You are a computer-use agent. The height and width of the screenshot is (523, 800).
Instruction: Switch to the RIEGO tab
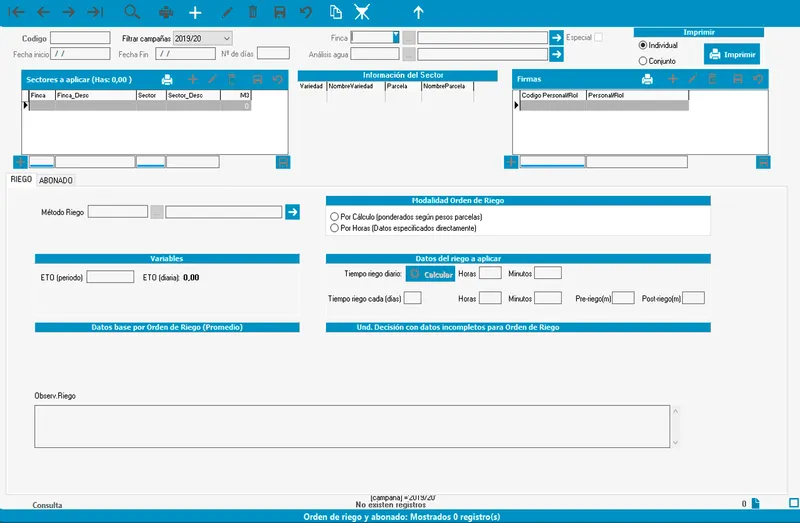coord(21,179)
